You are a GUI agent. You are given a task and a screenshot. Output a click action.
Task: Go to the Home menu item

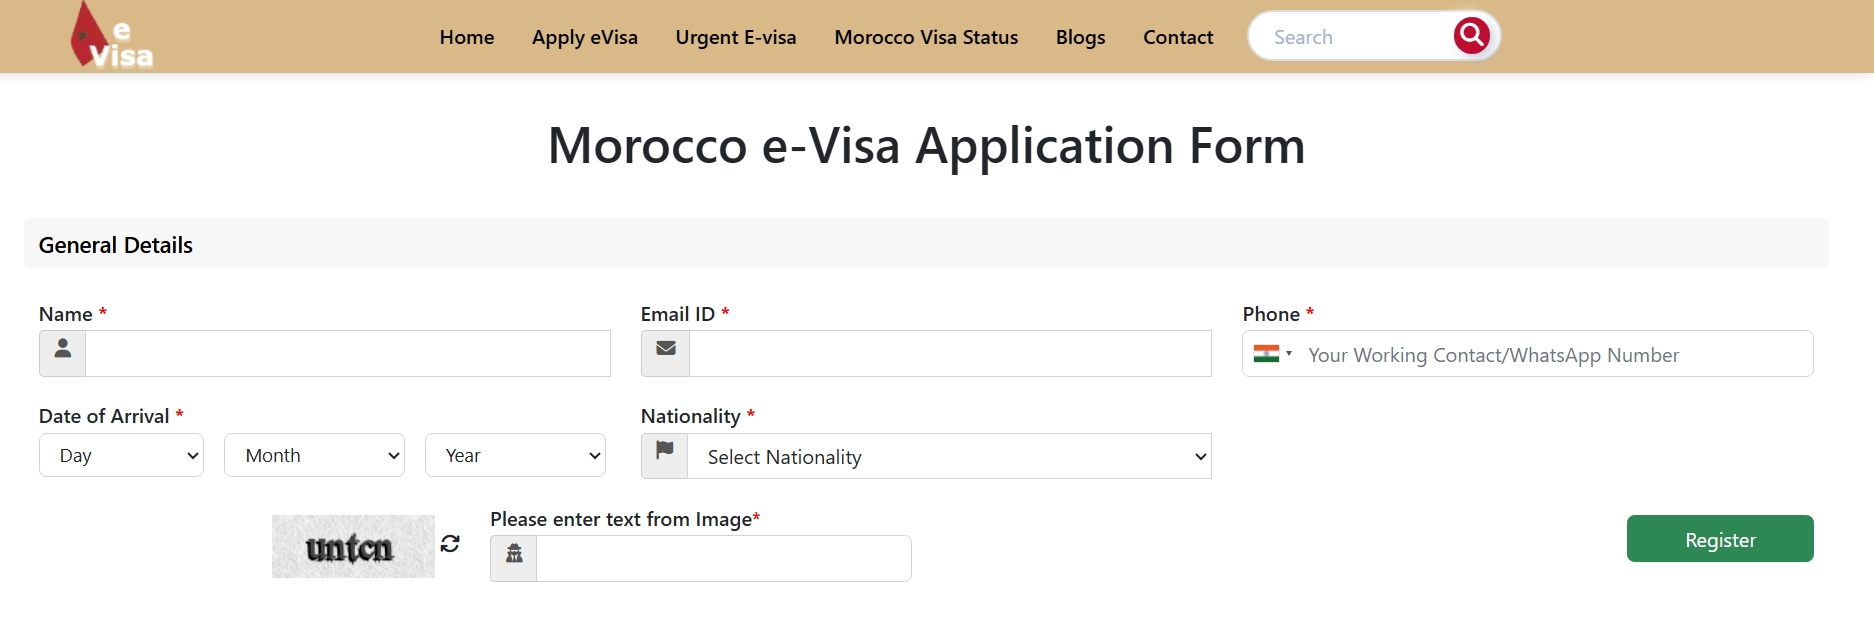click(467, 37)
